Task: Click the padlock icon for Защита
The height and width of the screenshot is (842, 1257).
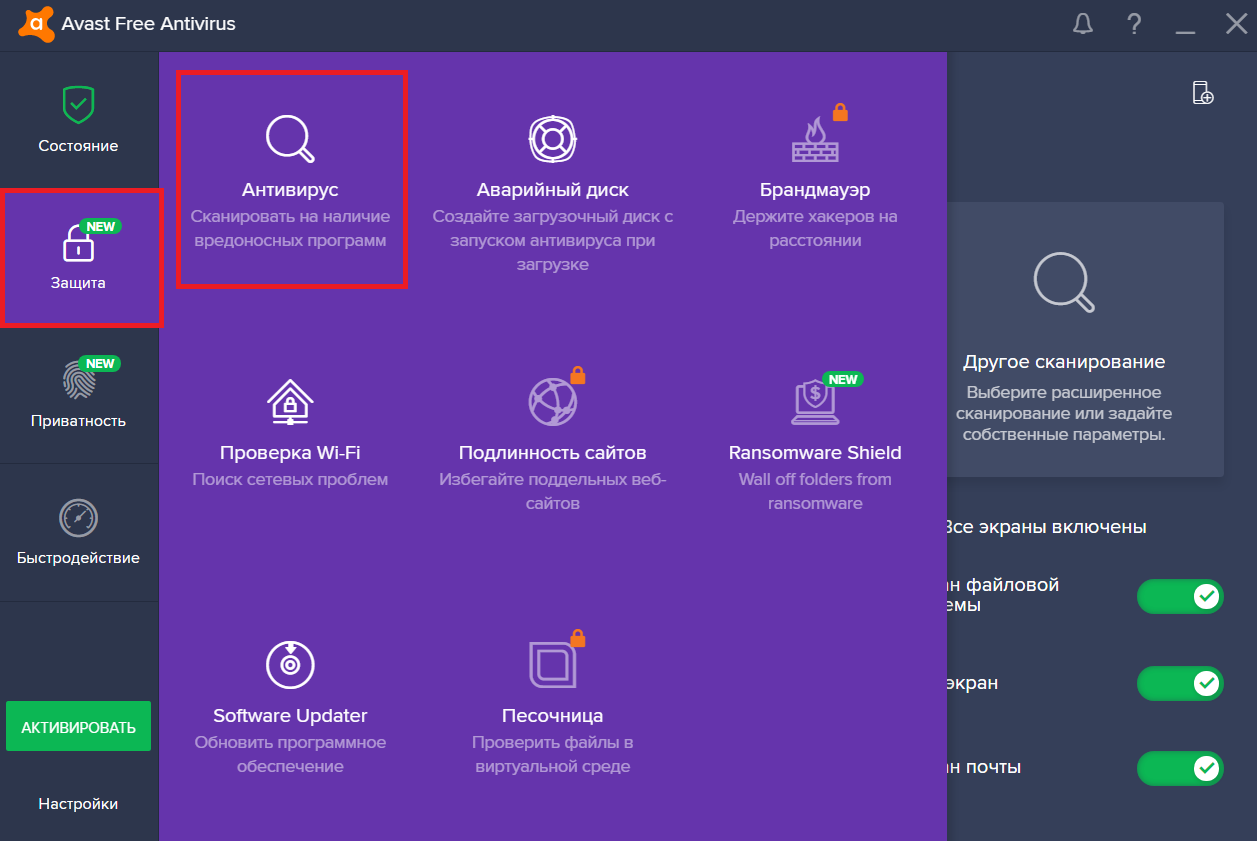Action: click(78, 242)
